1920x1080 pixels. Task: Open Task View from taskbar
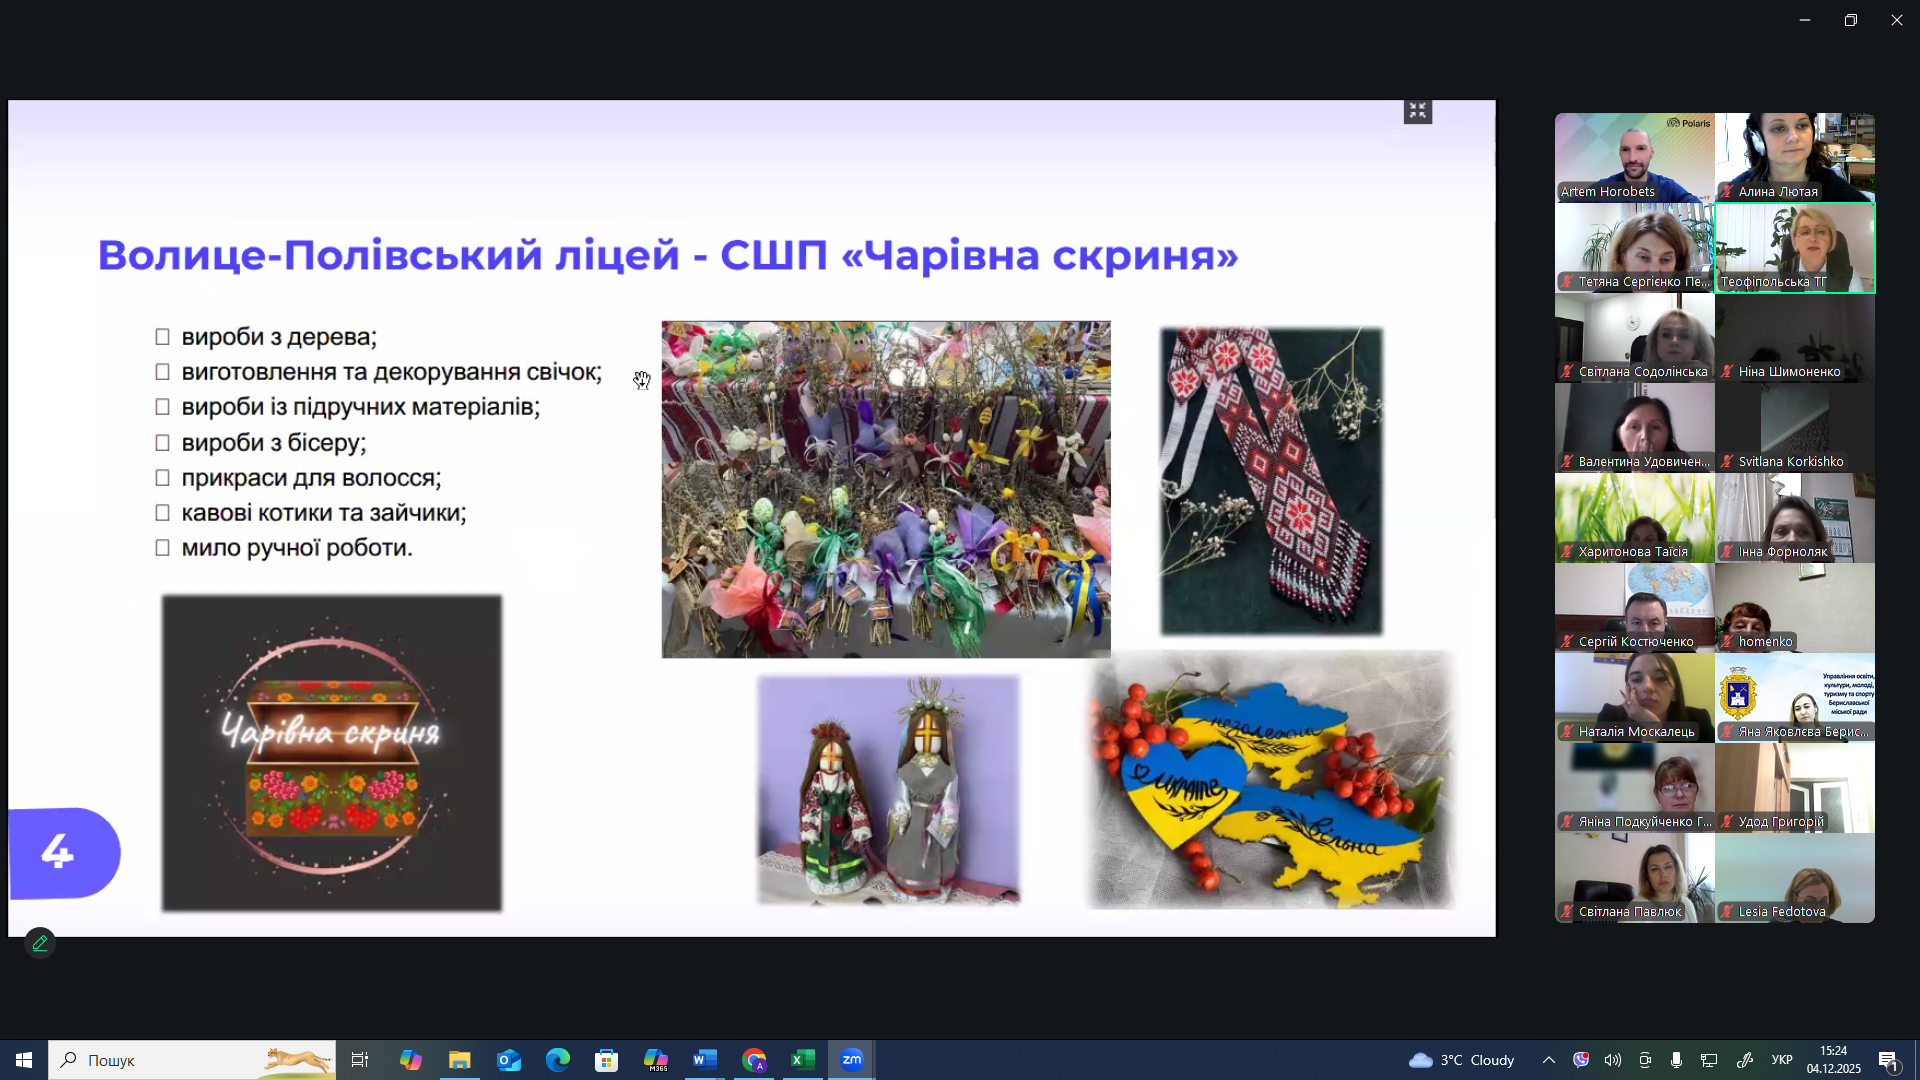coord(360,1060)
